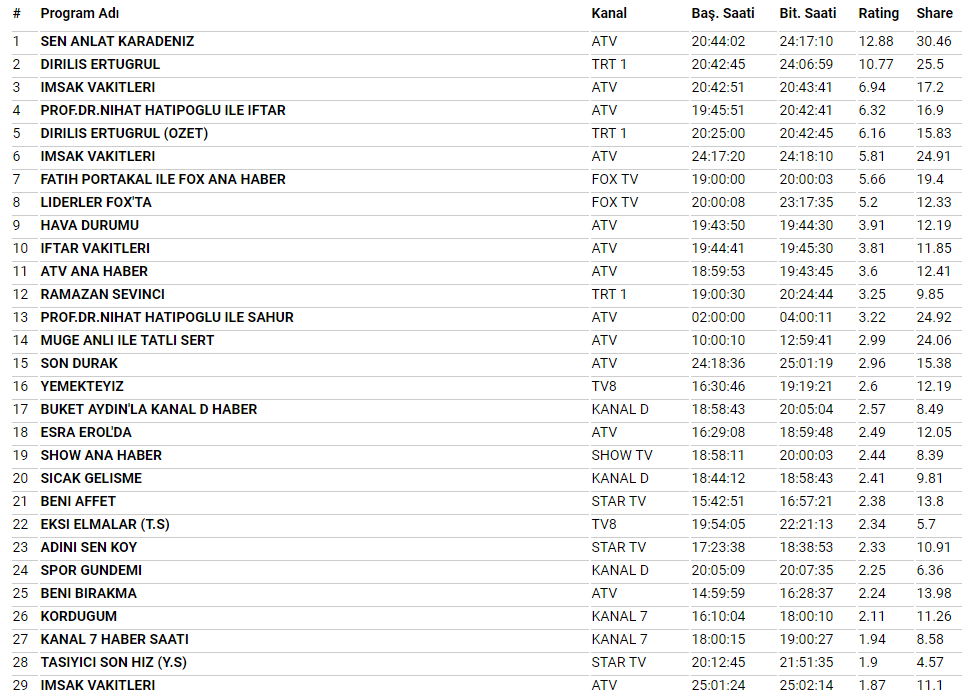Image resolution: width=962 pixels, height=694 pixels.
Task: Select the YEMEKTEYIZ program name
Action: [x=82, y=387]
